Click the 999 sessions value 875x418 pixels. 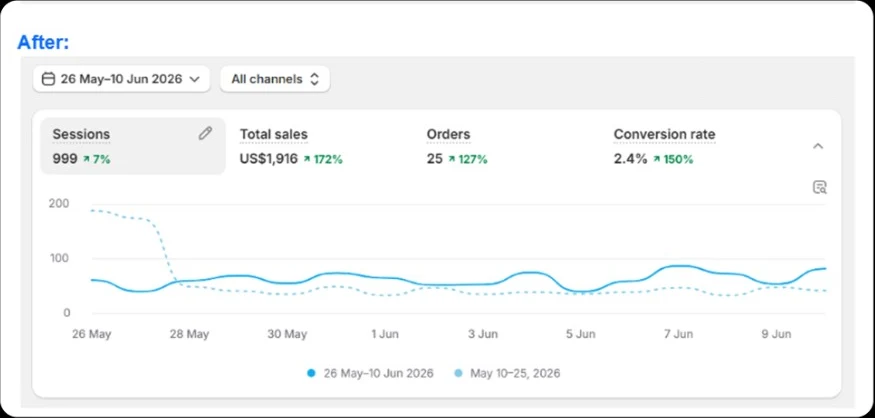pos(65,159)
